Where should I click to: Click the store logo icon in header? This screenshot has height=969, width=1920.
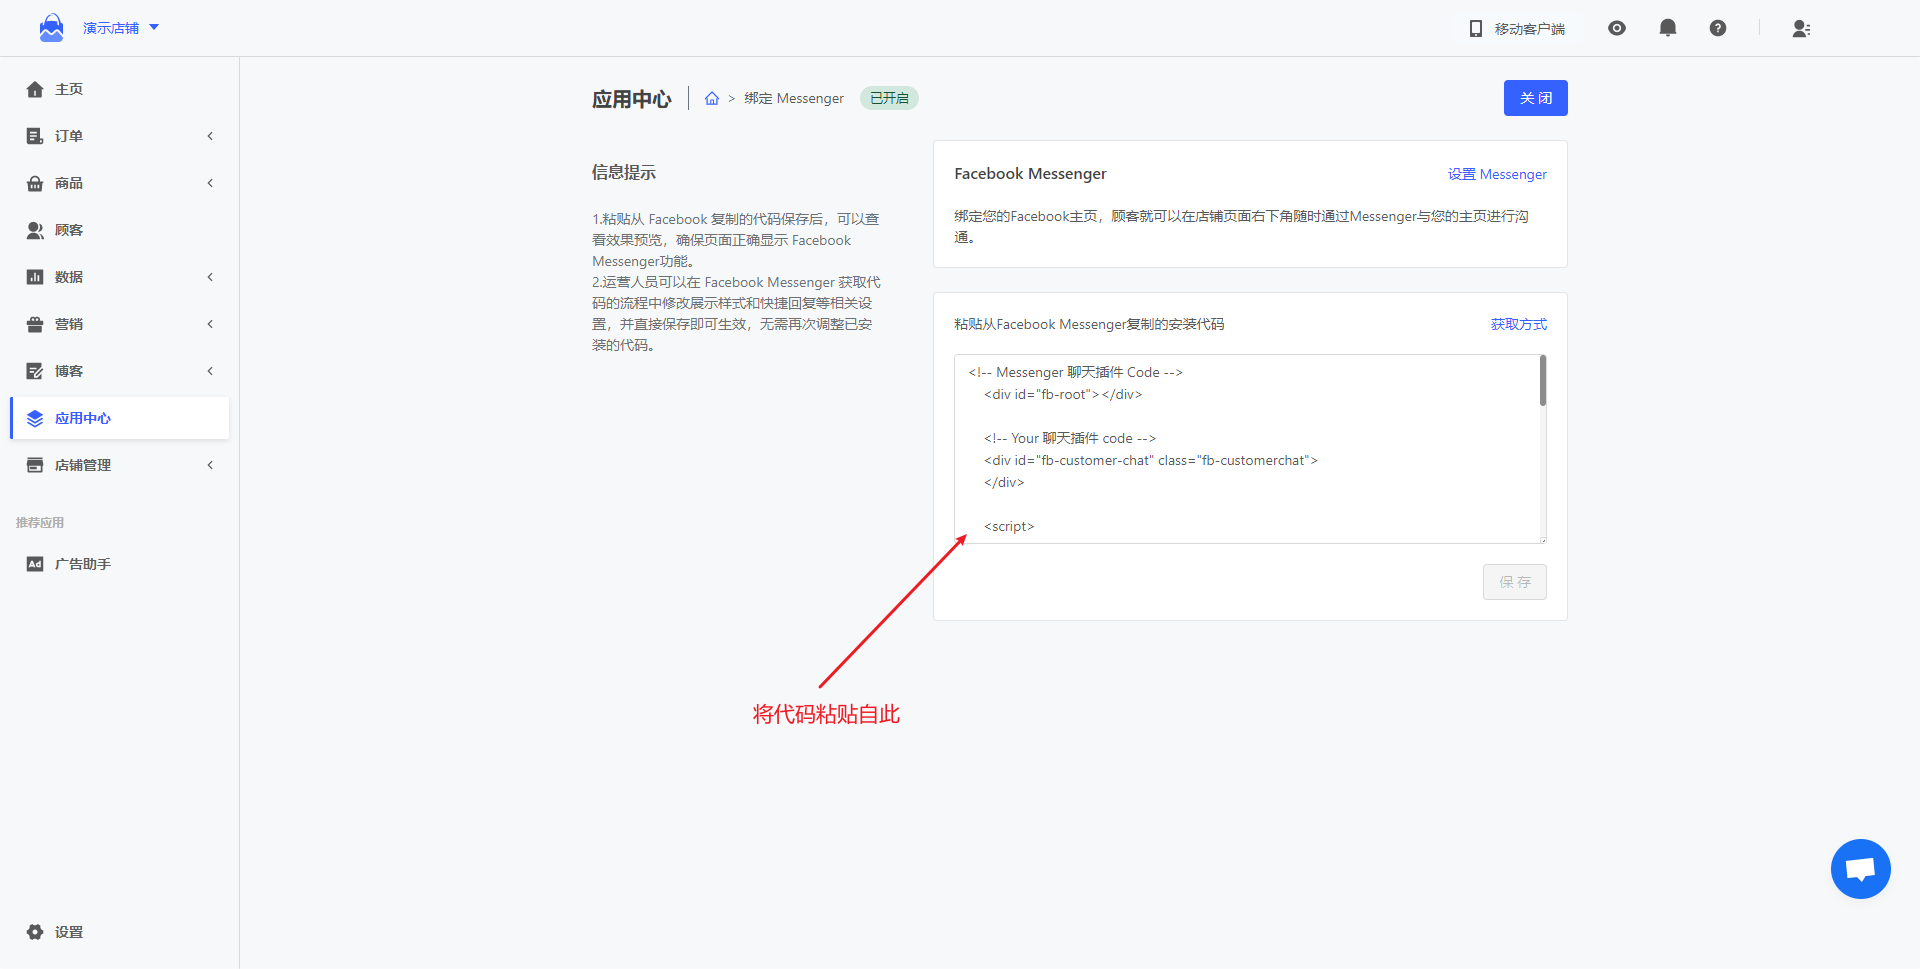click(51, 28)
